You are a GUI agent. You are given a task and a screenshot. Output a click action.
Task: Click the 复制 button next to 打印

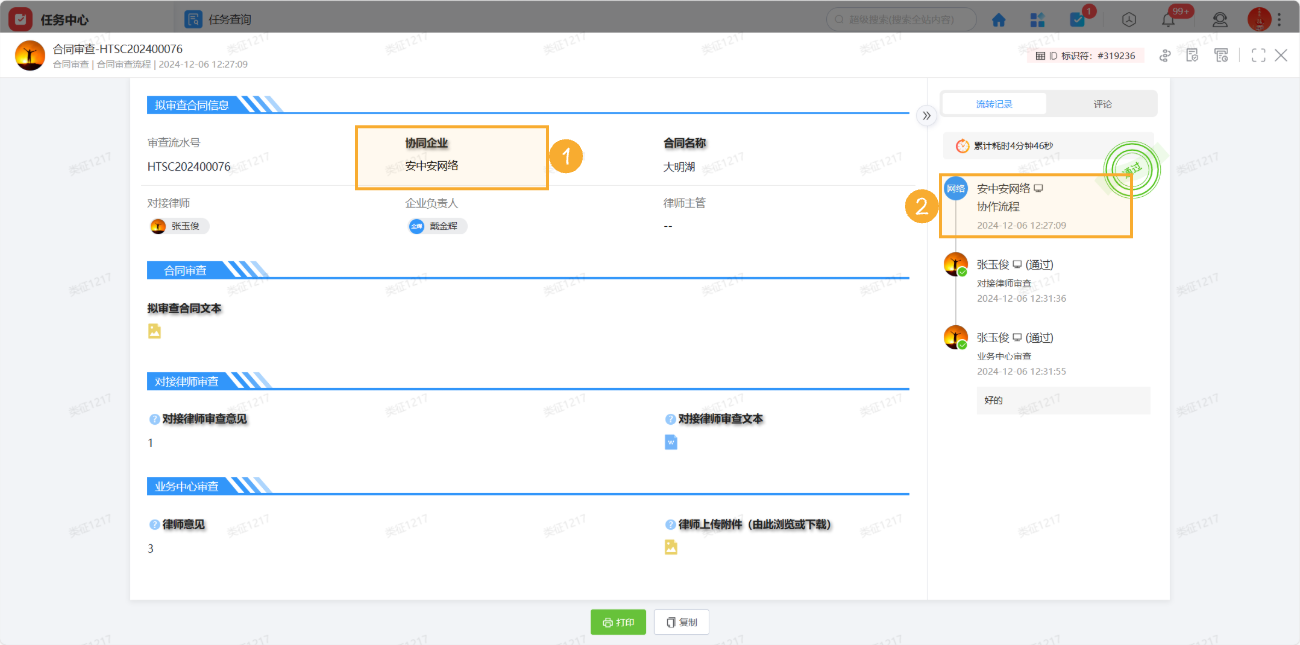[681, 621]
